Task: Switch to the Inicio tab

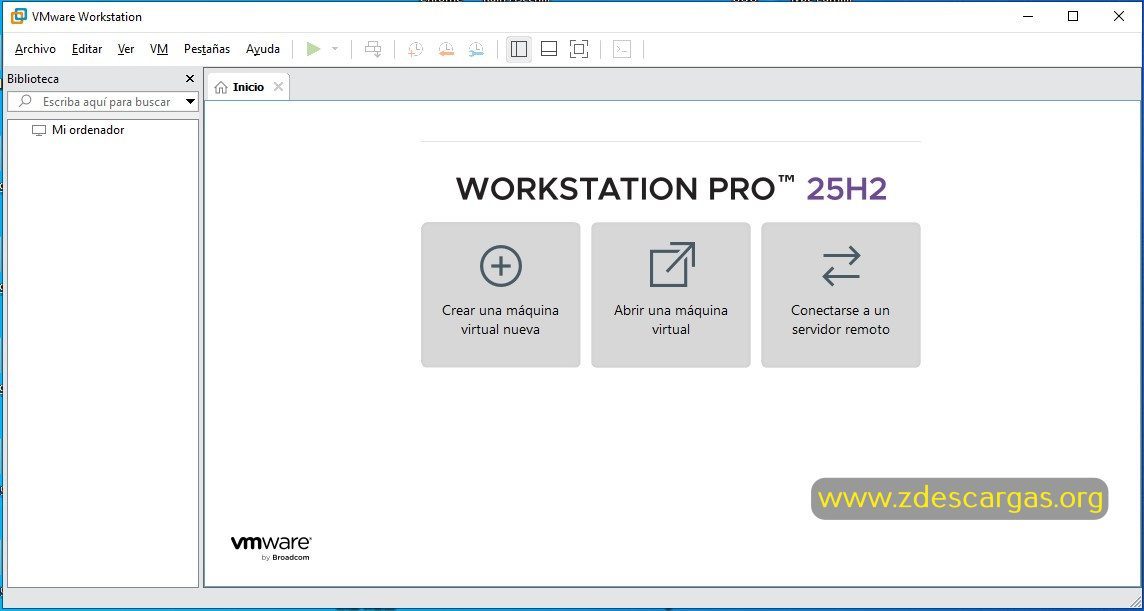Action: pos(248,87)
